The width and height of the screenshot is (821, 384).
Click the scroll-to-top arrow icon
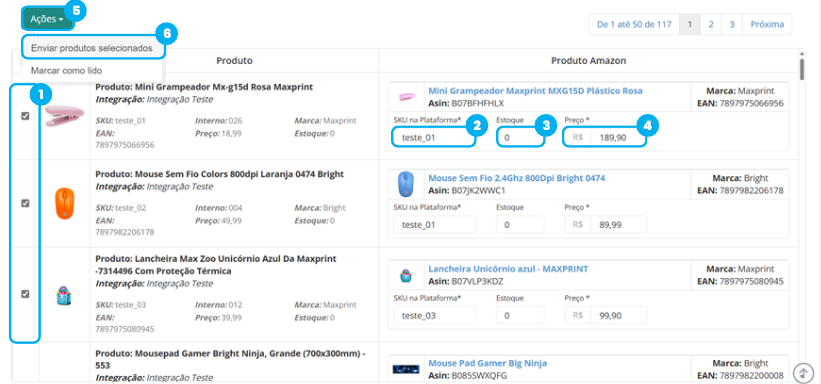click(x=802, y=373)
